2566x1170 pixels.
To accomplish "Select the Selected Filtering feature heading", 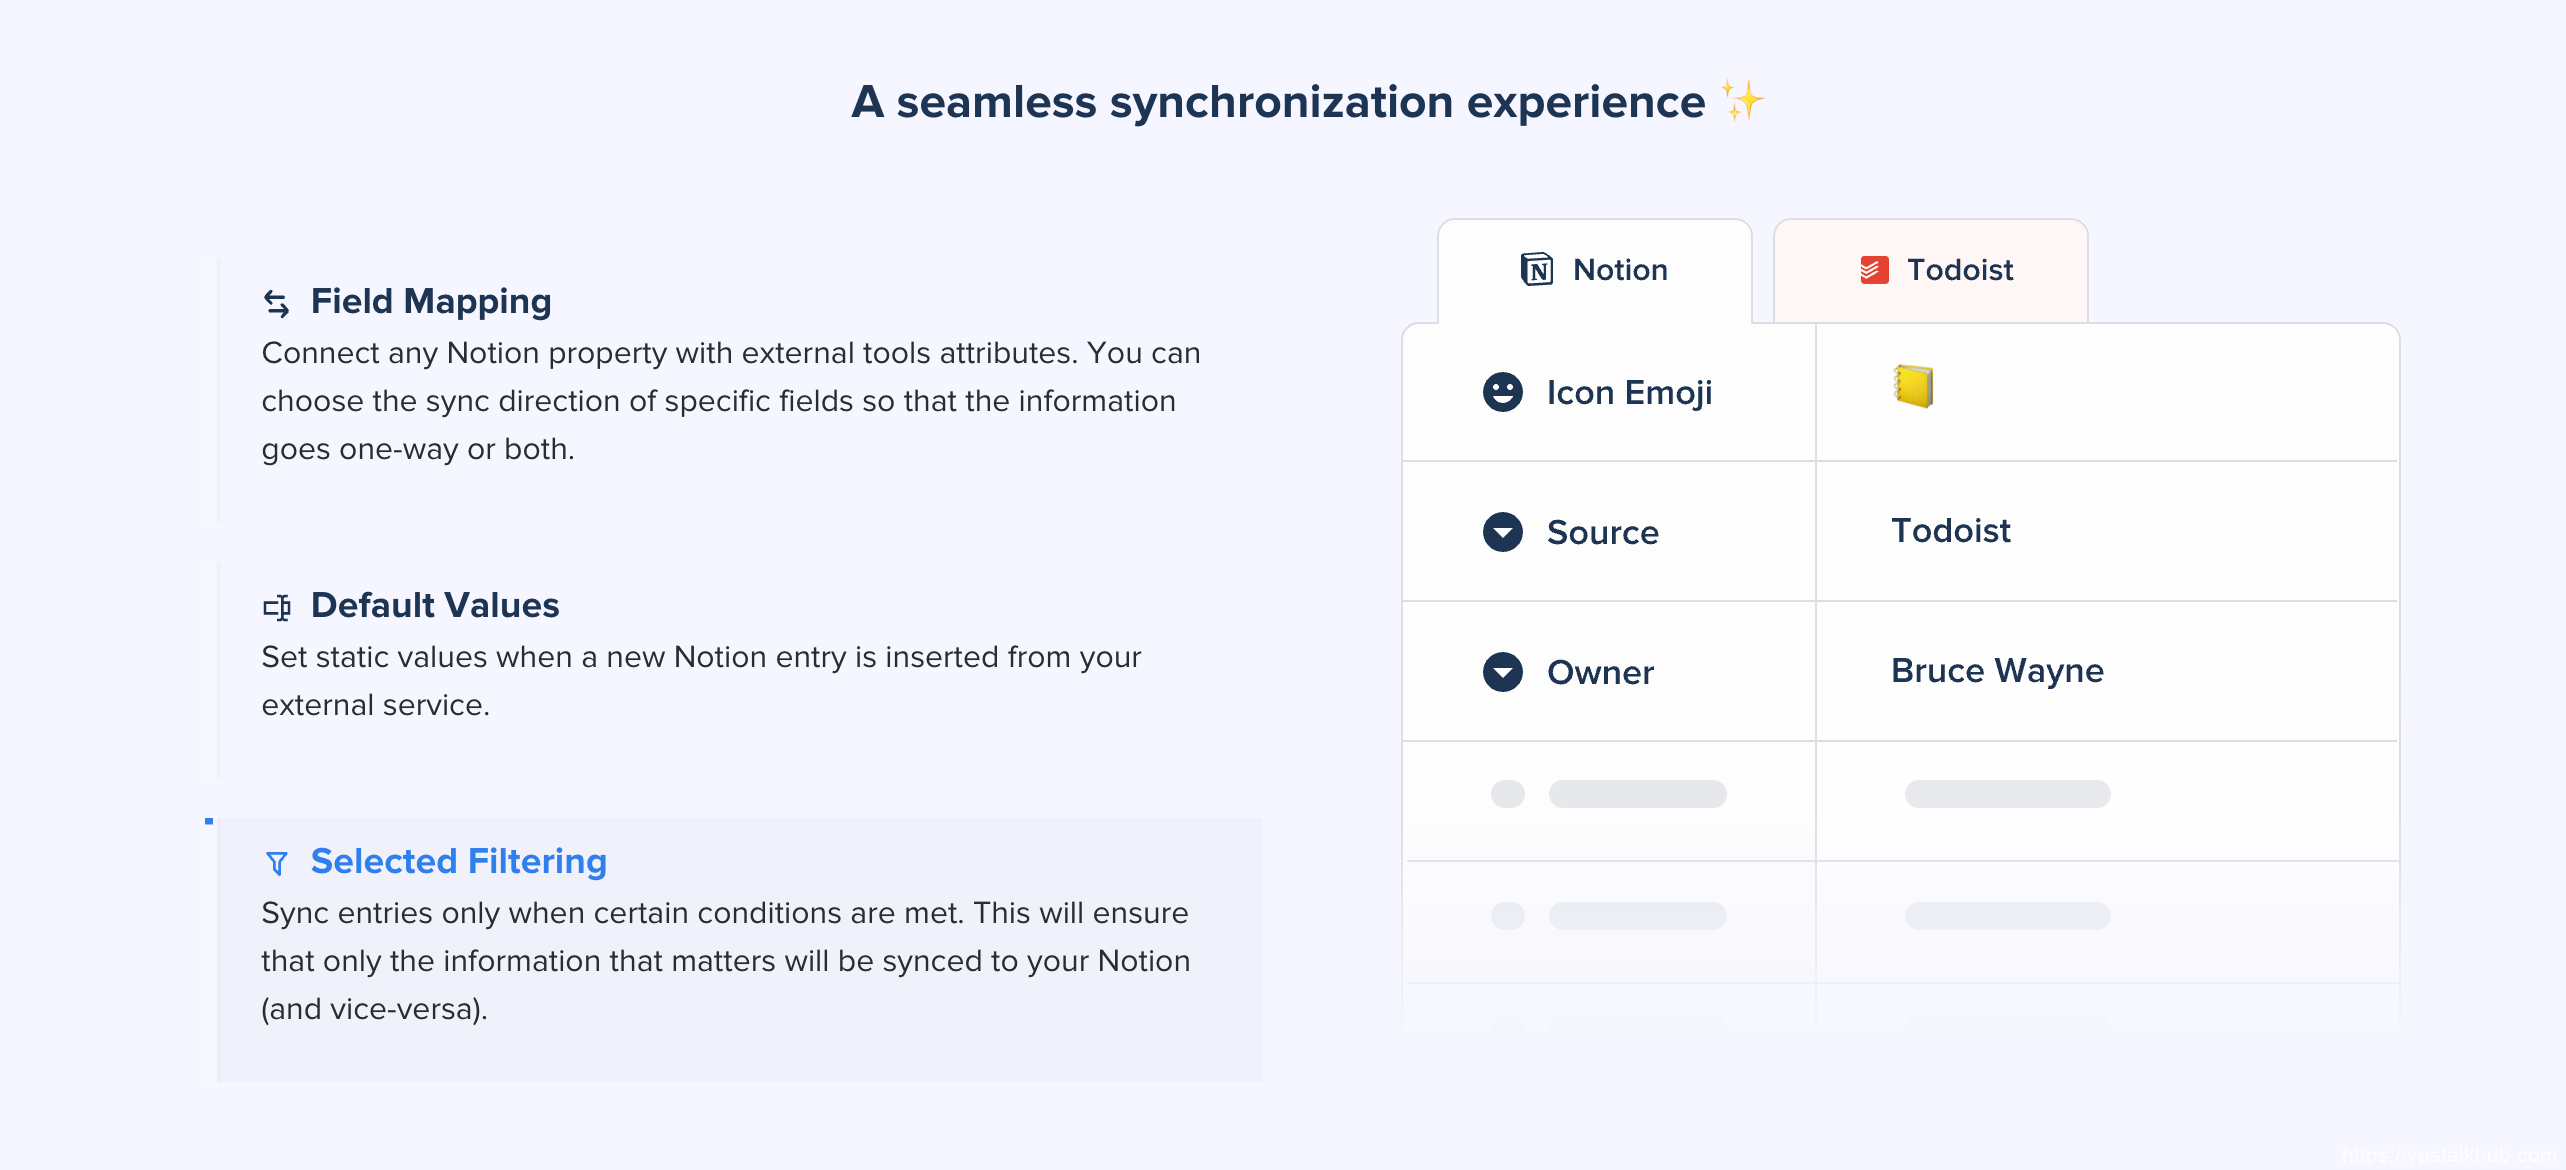I will (459, 862).
